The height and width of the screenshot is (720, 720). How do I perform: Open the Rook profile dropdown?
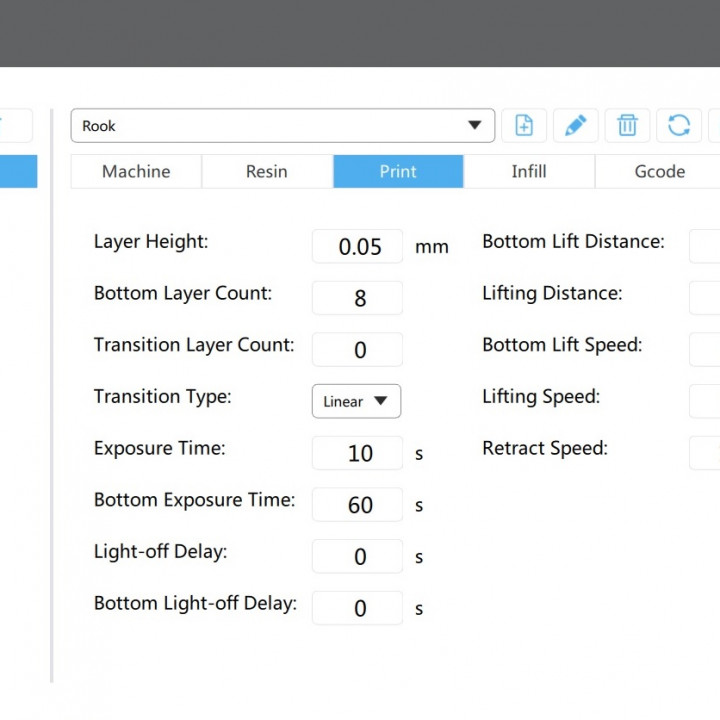click(282, 126)
